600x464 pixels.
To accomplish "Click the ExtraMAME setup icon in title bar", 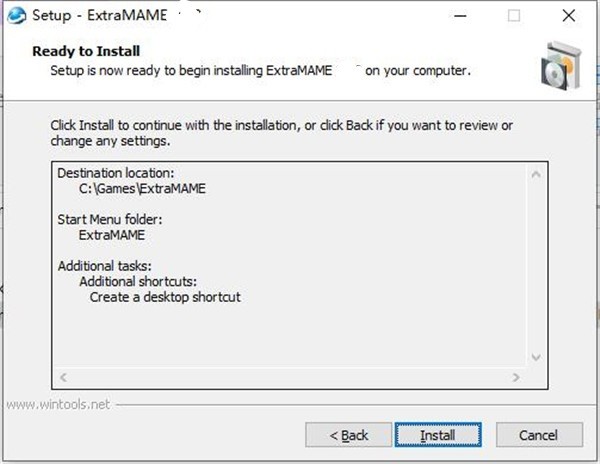I will [16, 16].
